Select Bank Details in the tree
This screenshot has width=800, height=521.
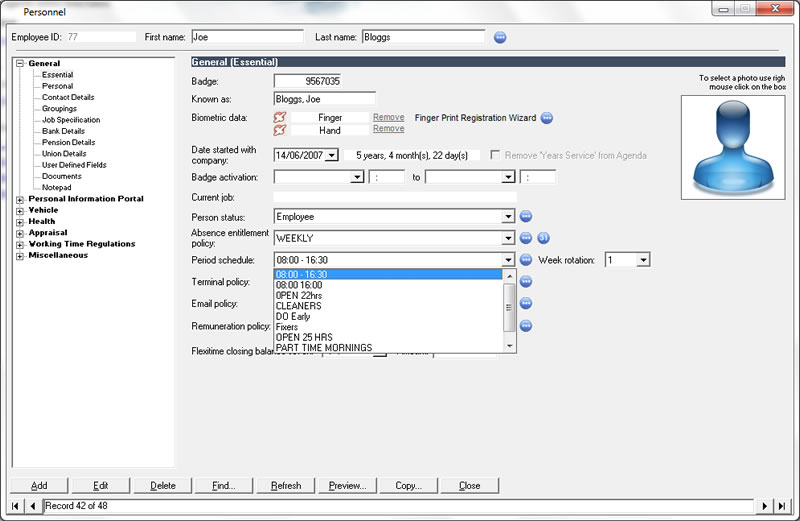click(x=63, y=131)
